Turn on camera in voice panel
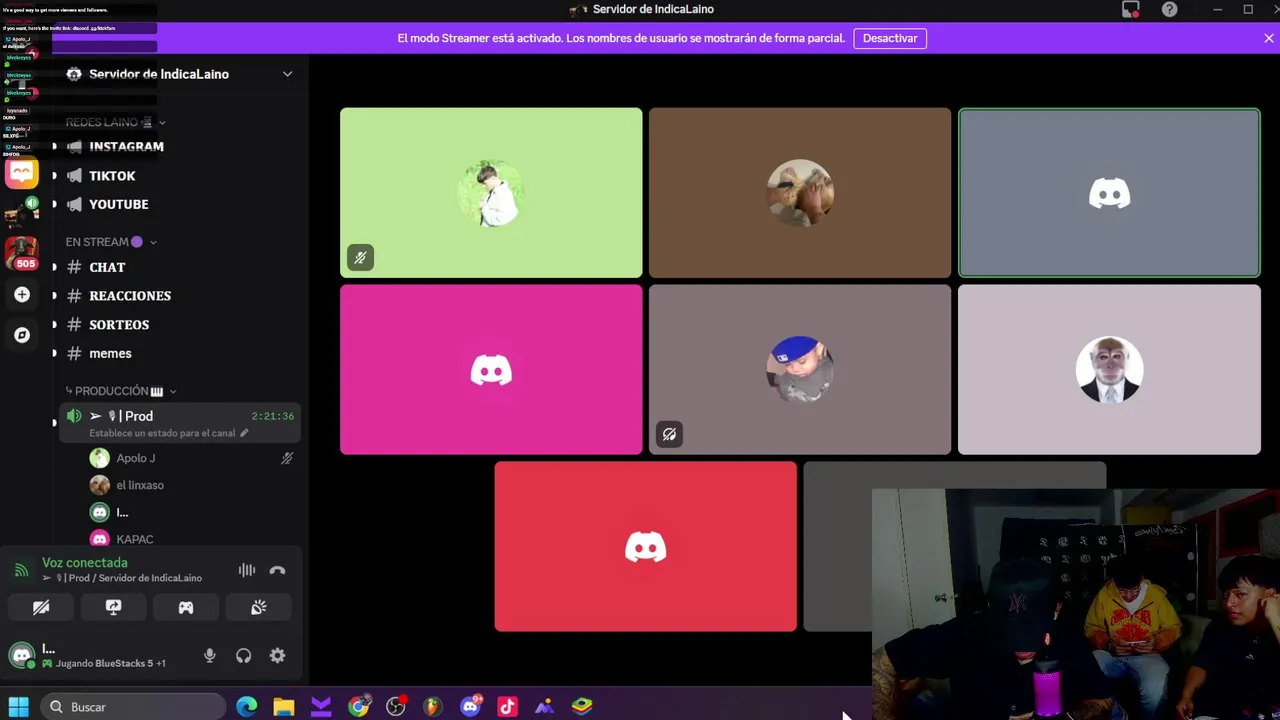Screen dimensions: 1280x720 (41, 607)
